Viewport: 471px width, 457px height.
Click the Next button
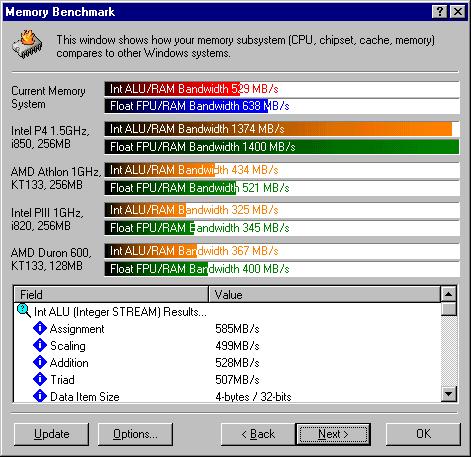click(333, 434)
